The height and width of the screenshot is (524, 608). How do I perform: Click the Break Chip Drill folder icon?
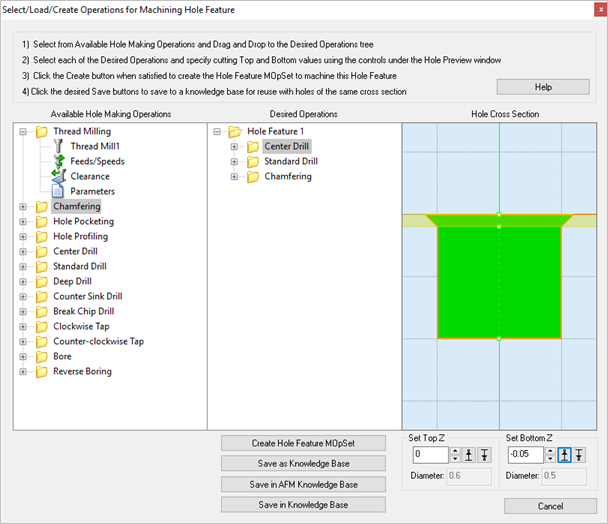(x=41, y=311)
